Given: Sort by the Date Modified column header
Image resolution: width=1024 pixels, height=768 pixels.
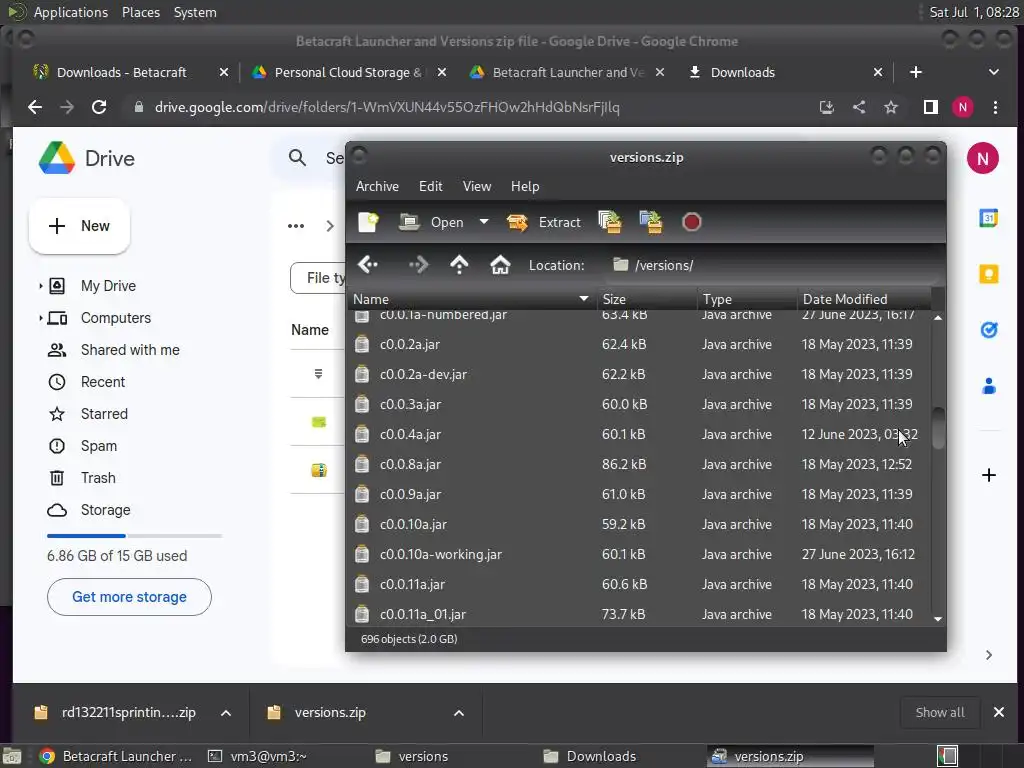Looking at the screenshot, I should [863, 299].
